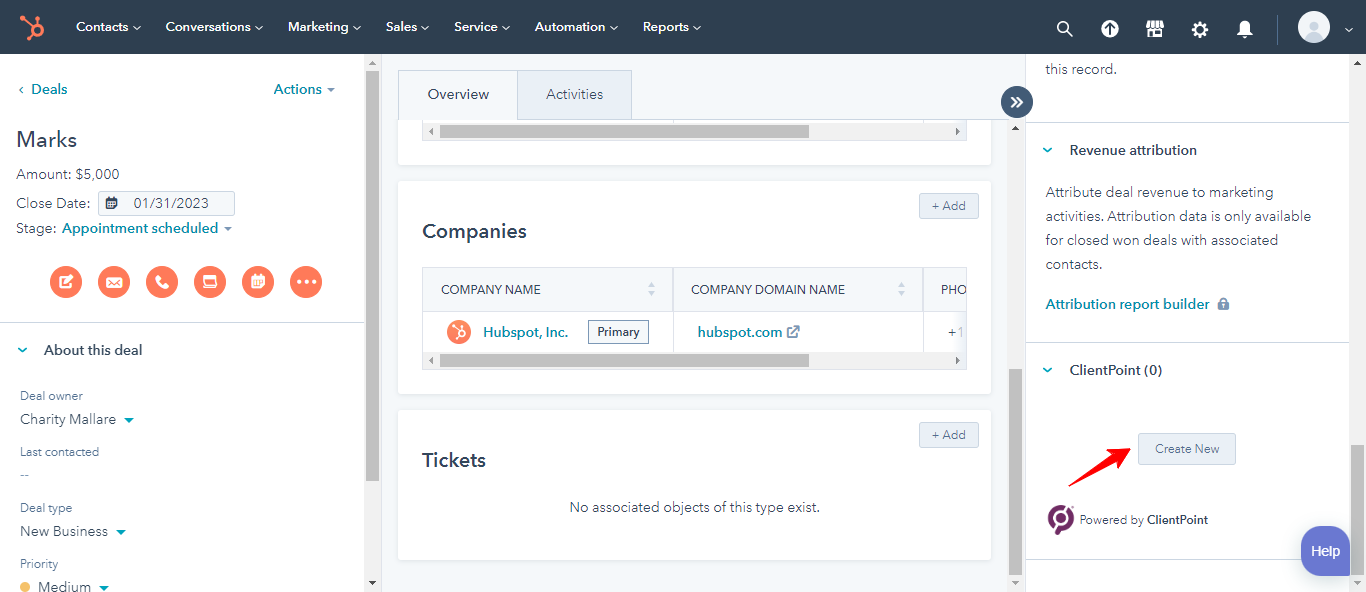The width and height of the screenshot is (1366, 592).
Task: Click + Add in Tickets card
Action: (x=949, y=435)
